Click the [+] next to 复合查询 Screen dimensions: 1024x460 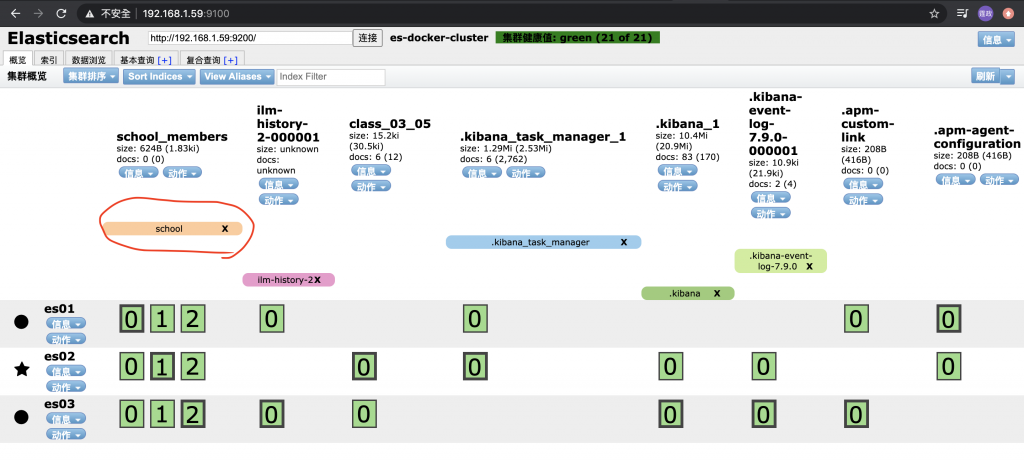pyautogui.click(x=231, y=60)
